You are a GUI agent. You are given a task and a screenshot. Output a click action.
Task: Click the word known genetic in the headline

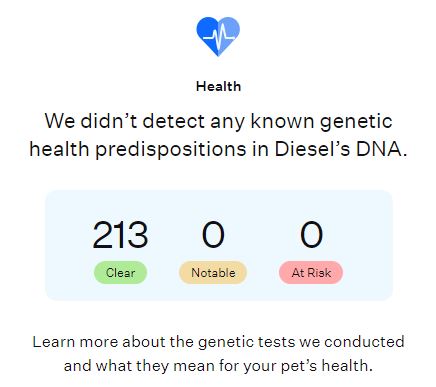[321, 121]
